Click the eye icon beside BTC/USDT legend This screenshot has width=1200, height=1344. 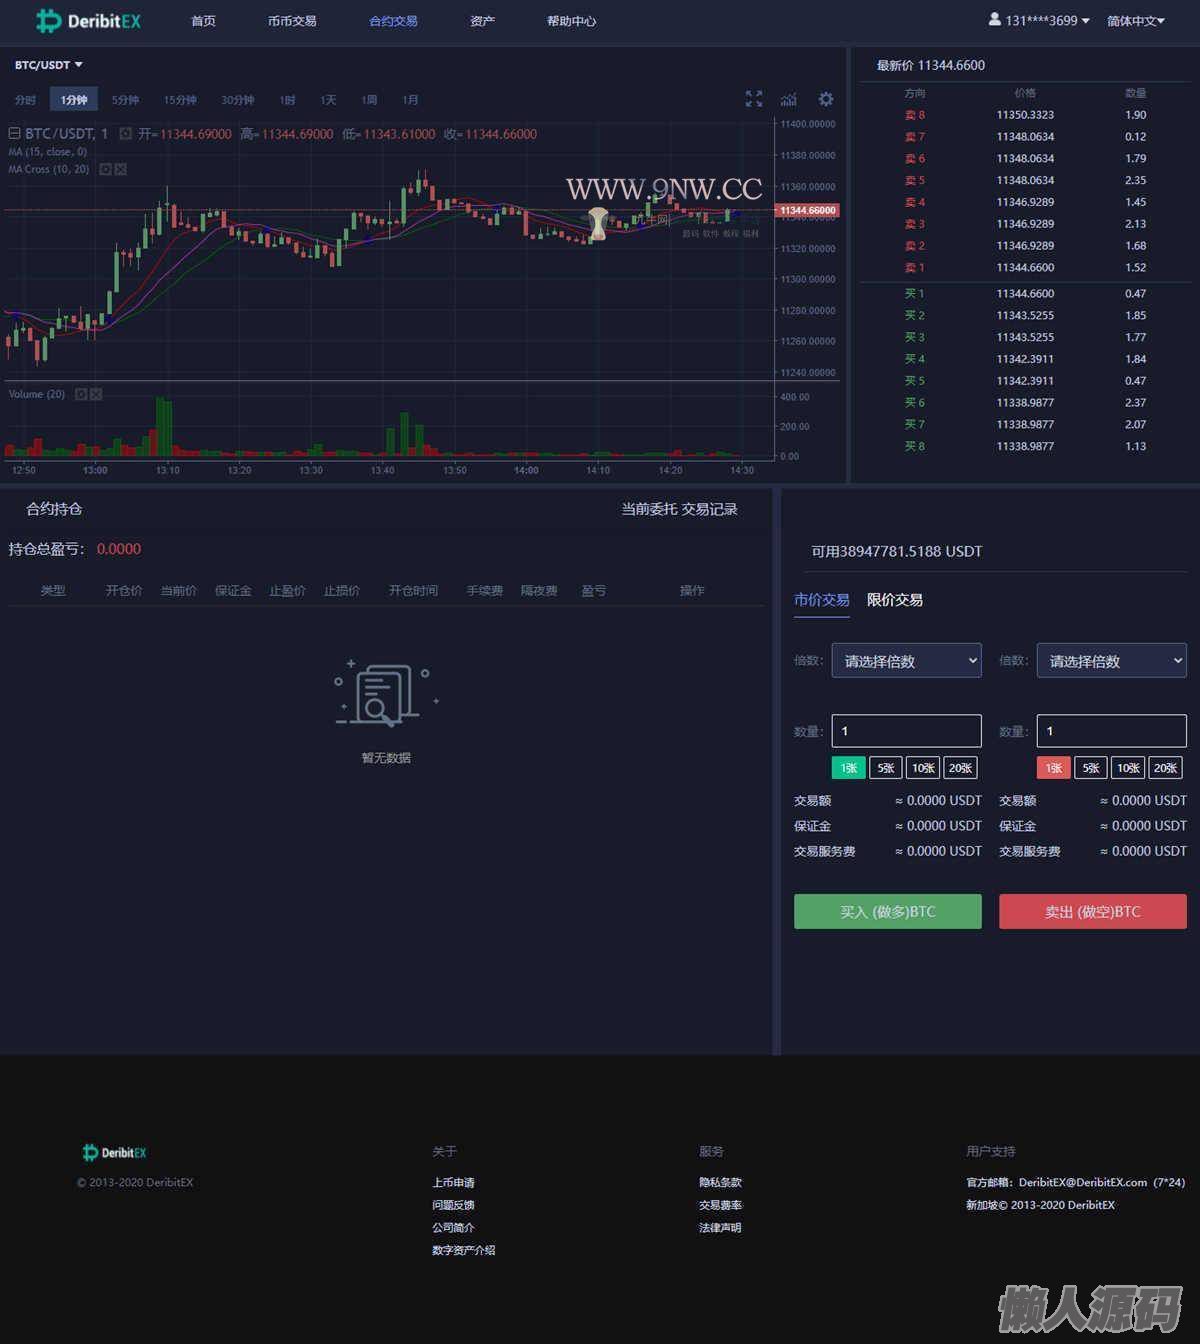point(125,133)
